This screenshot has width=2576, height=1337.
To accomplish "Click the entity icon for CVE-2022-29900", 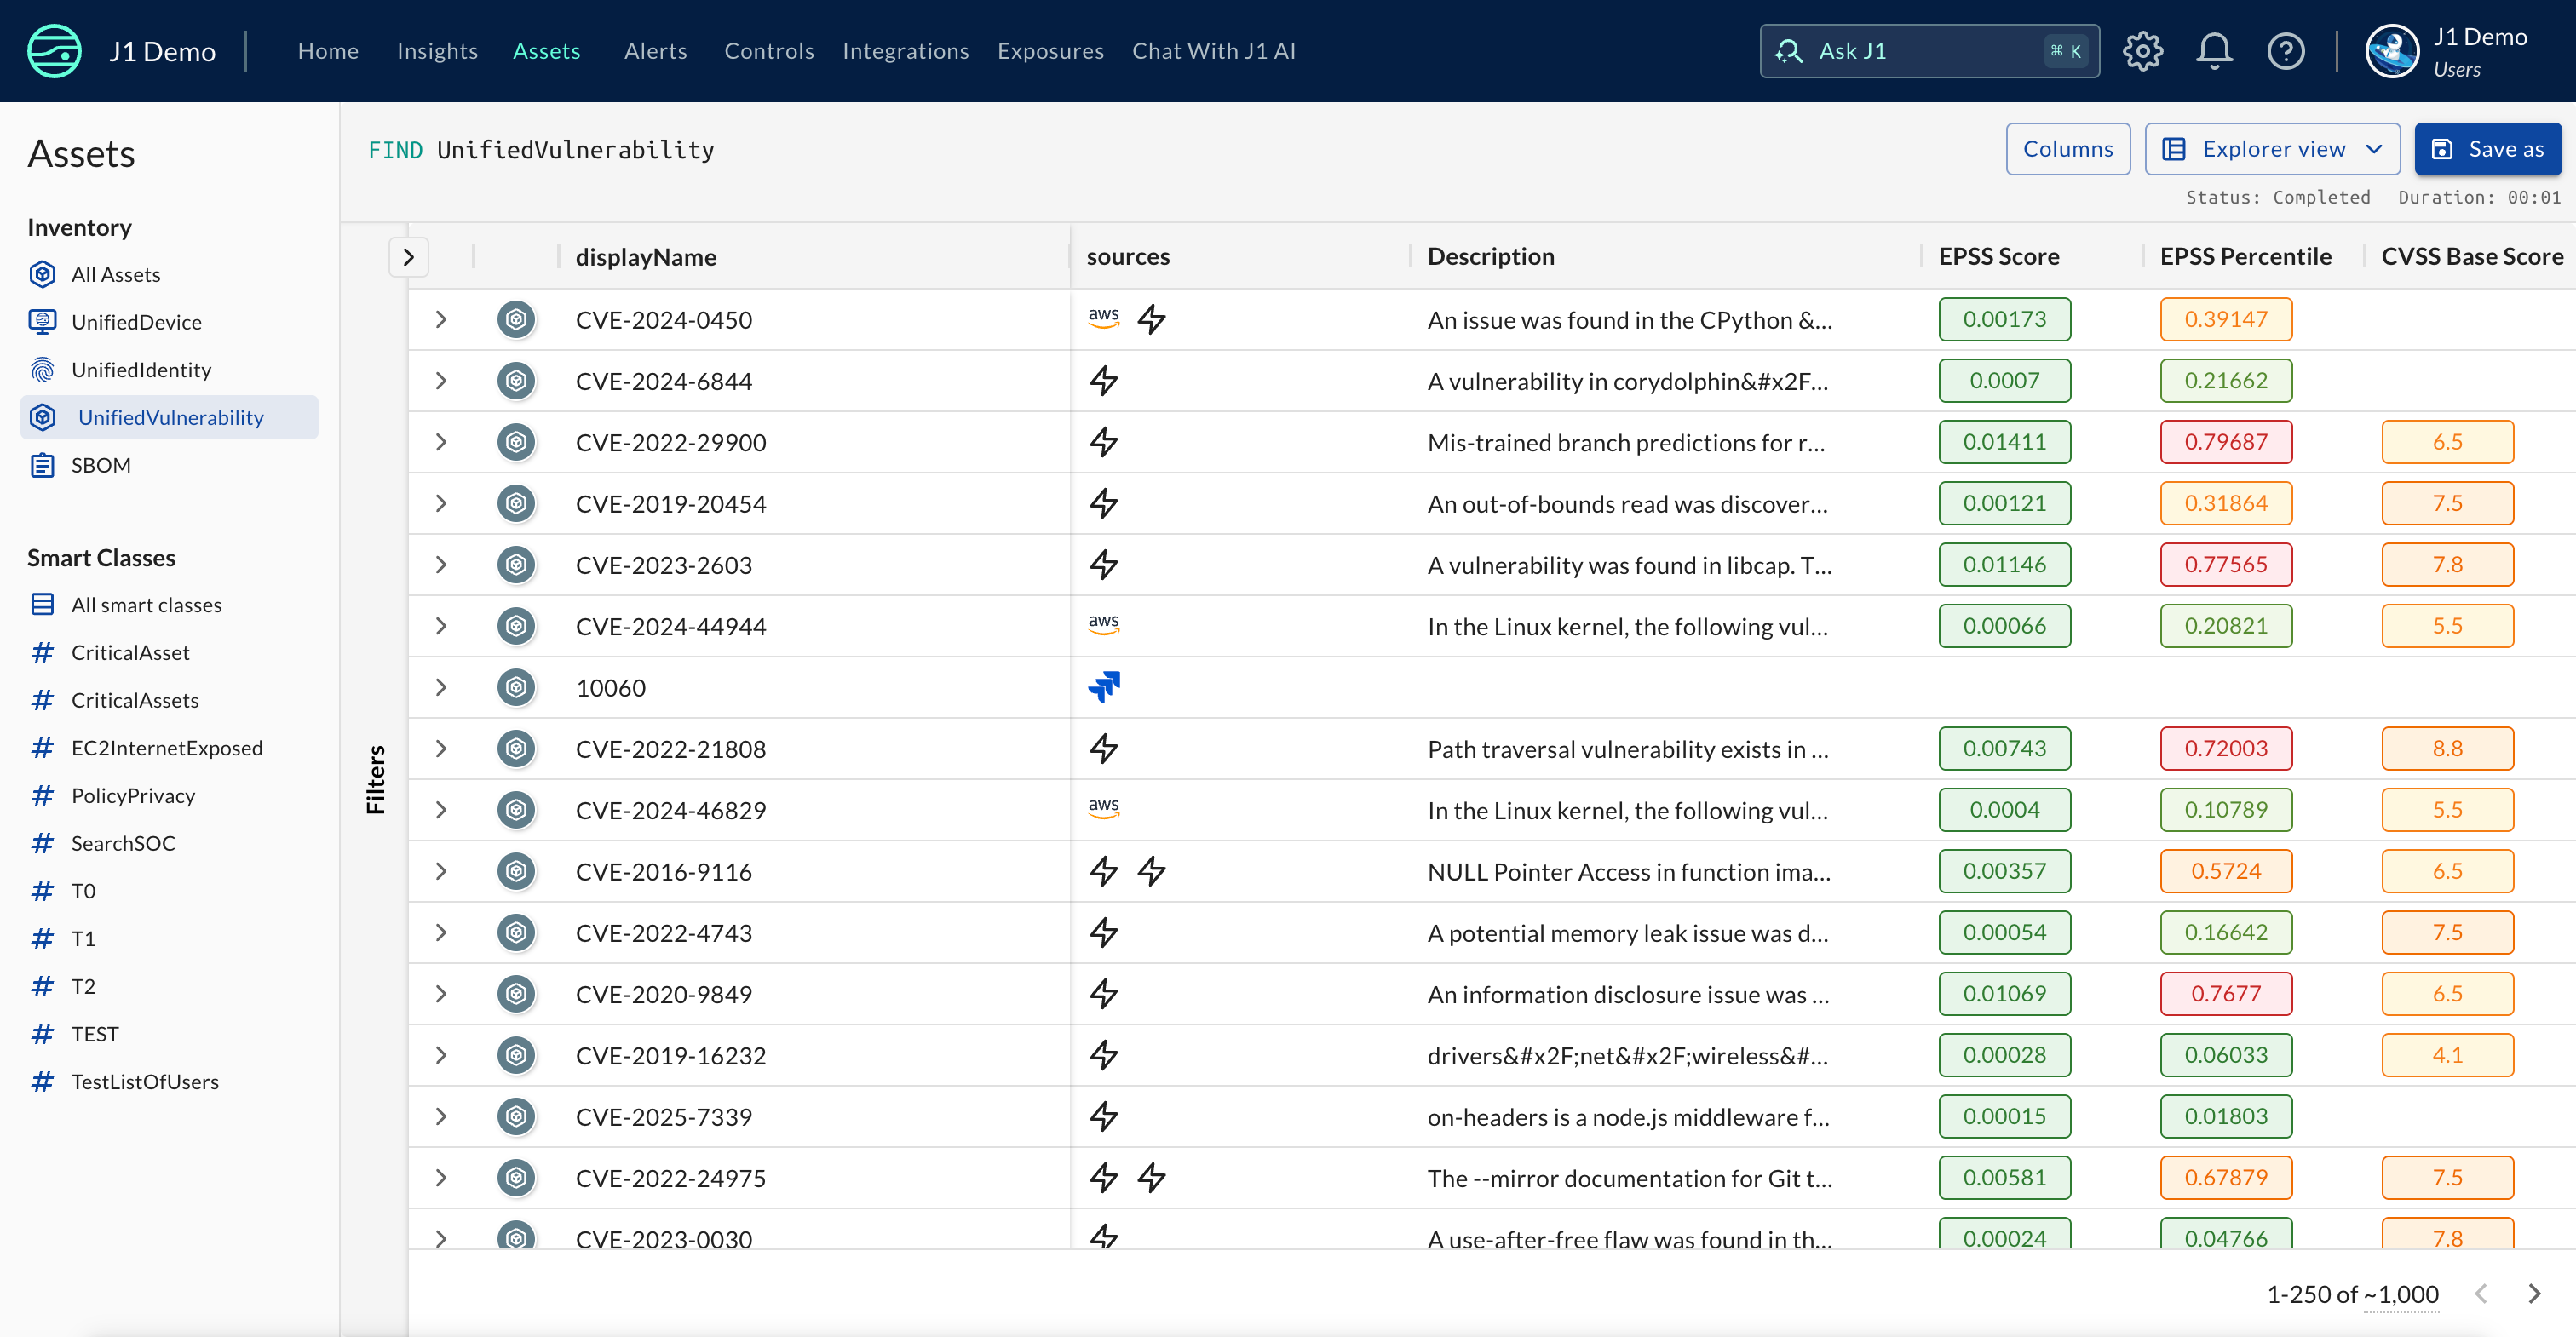I will tap(516, 442).
